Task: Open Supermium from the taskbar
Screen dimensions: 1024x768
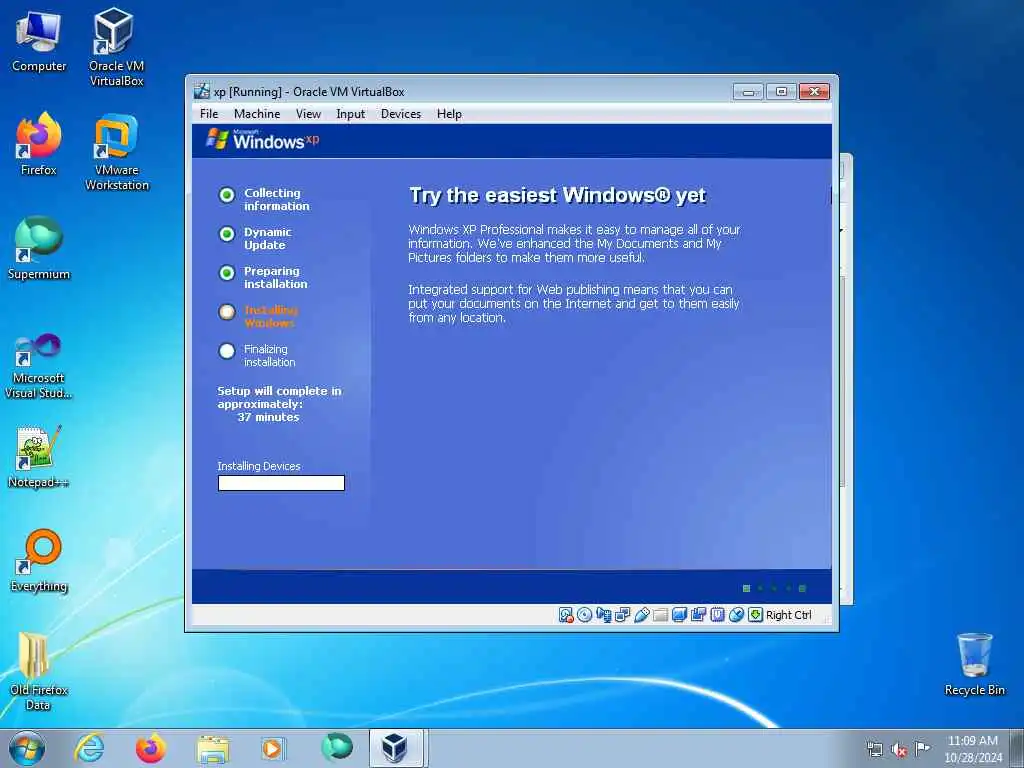Action: click(x=337, y=748)
